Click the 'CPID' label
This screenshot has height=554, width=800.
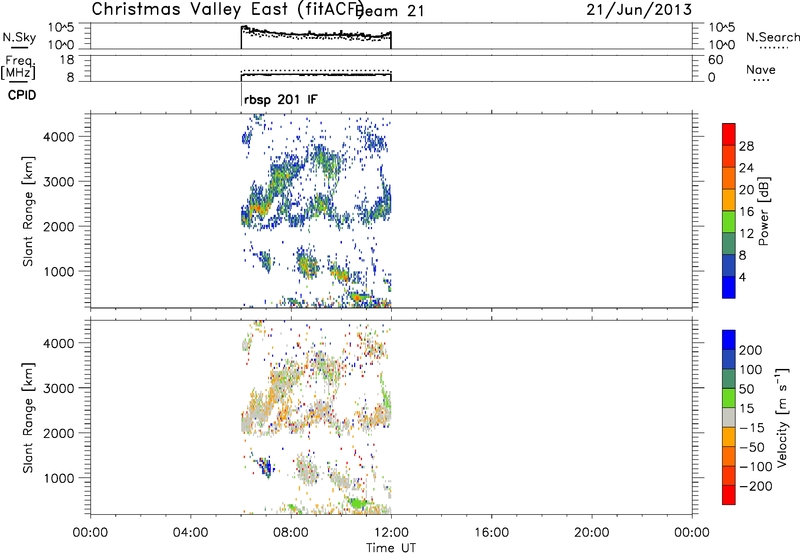click(22, 95)
